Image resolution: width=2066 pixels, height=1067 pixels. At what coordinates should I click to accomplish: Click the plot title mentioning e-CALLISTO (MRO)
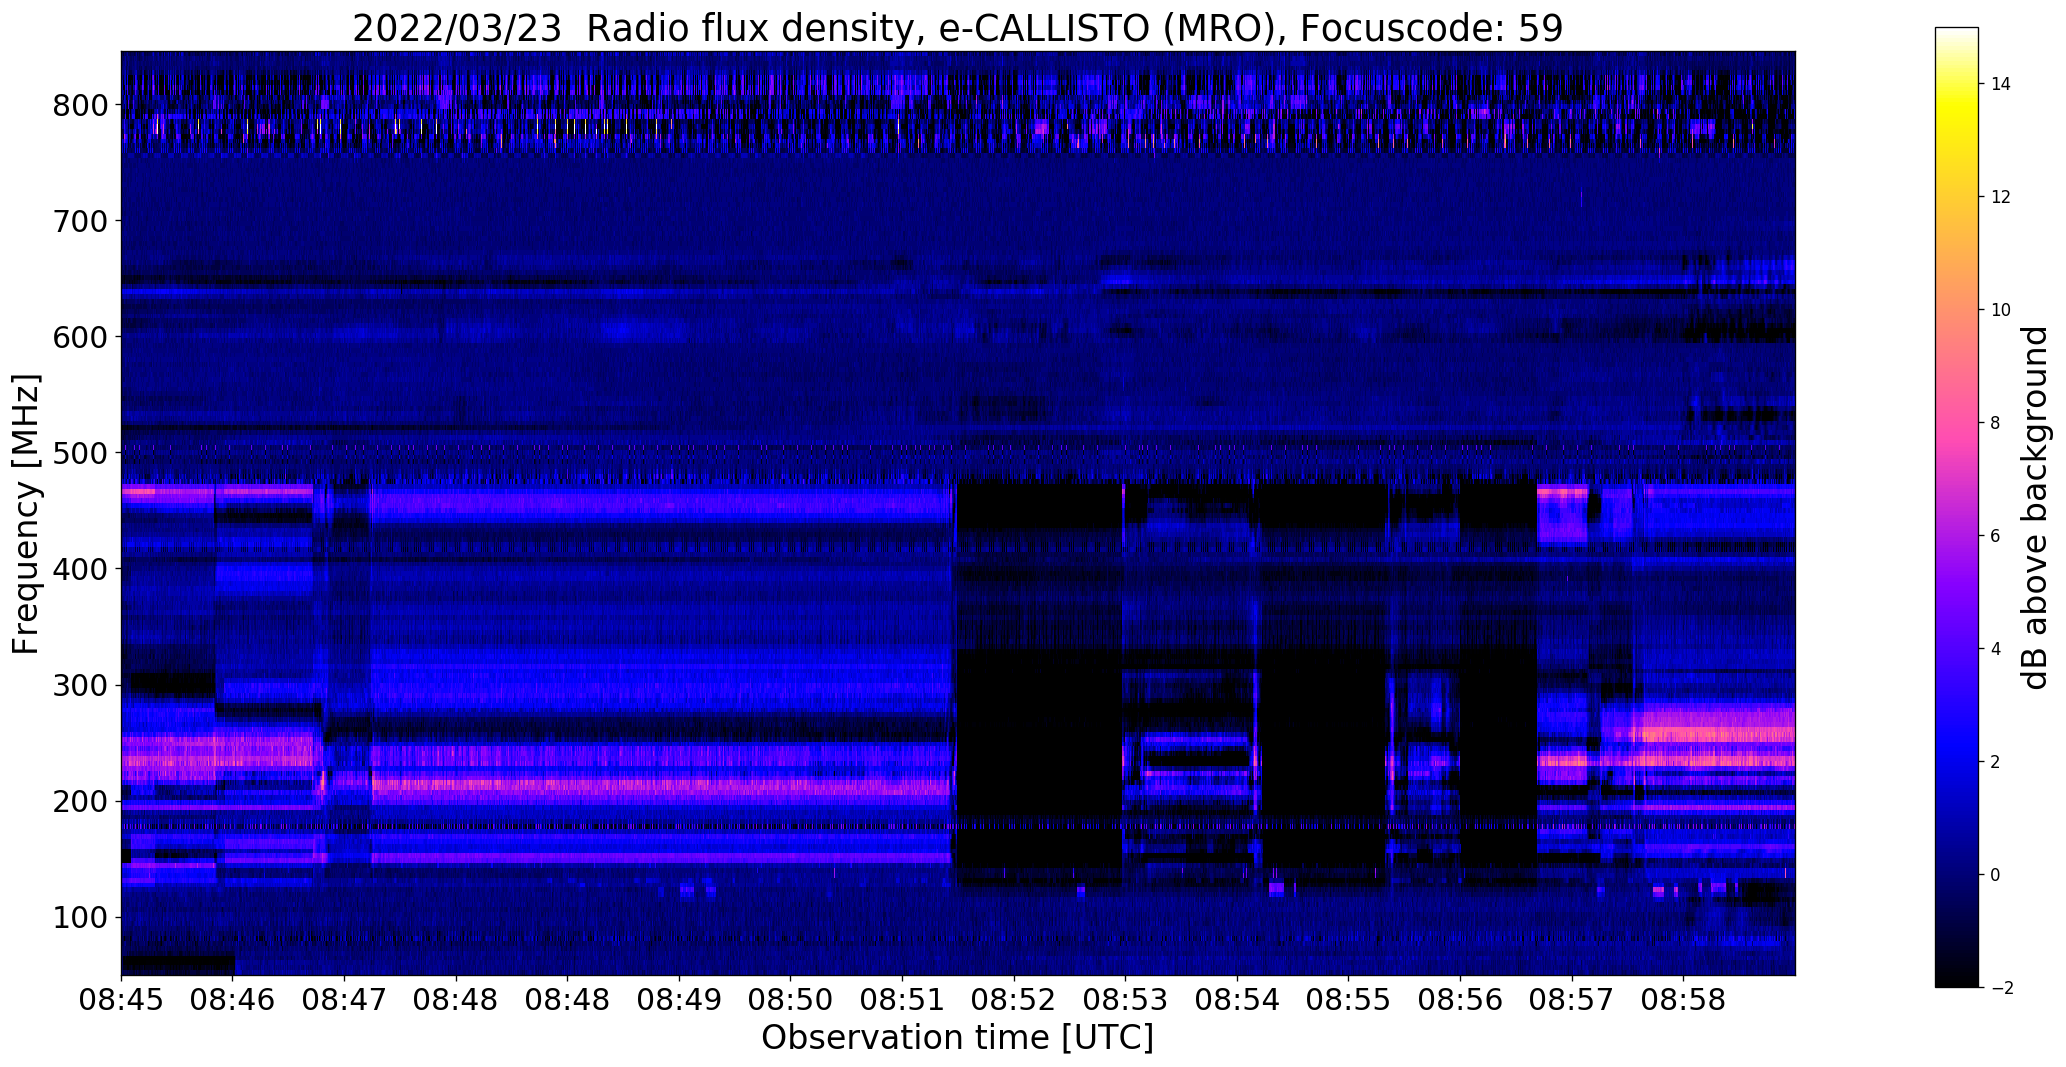pos(957,28)
